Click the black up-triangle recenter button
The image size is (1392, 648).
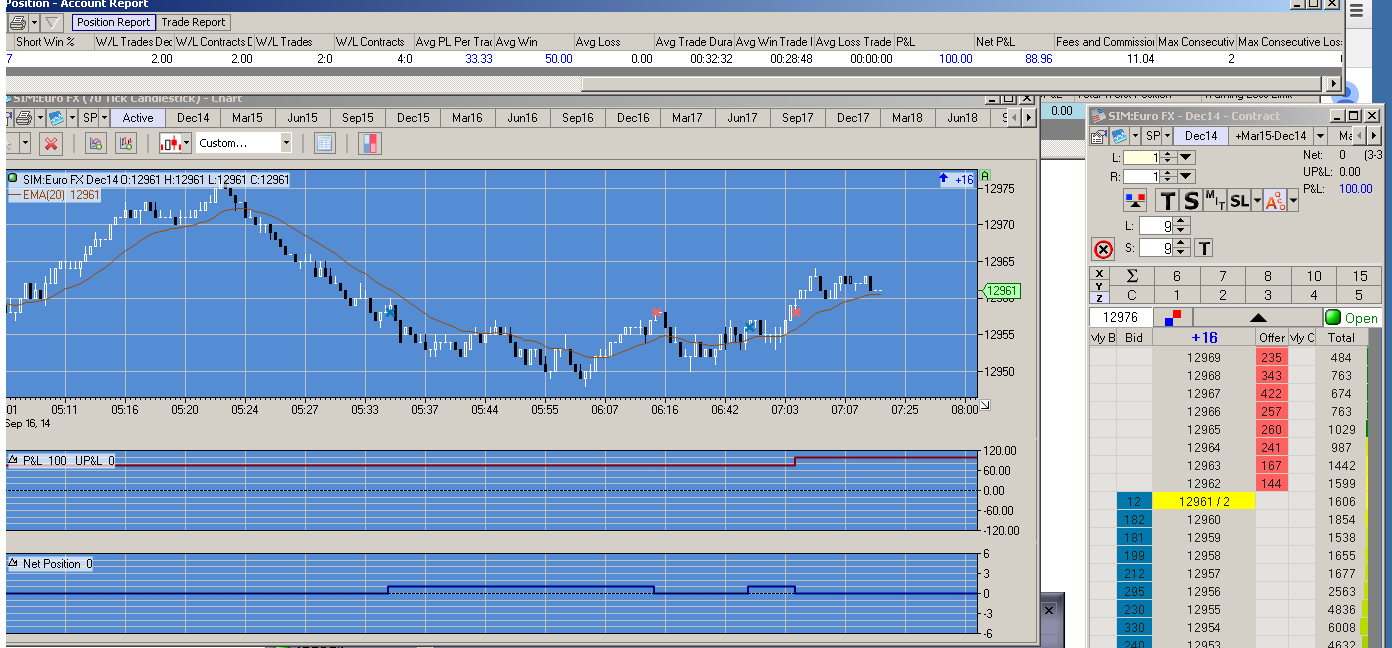point(1257,318)
